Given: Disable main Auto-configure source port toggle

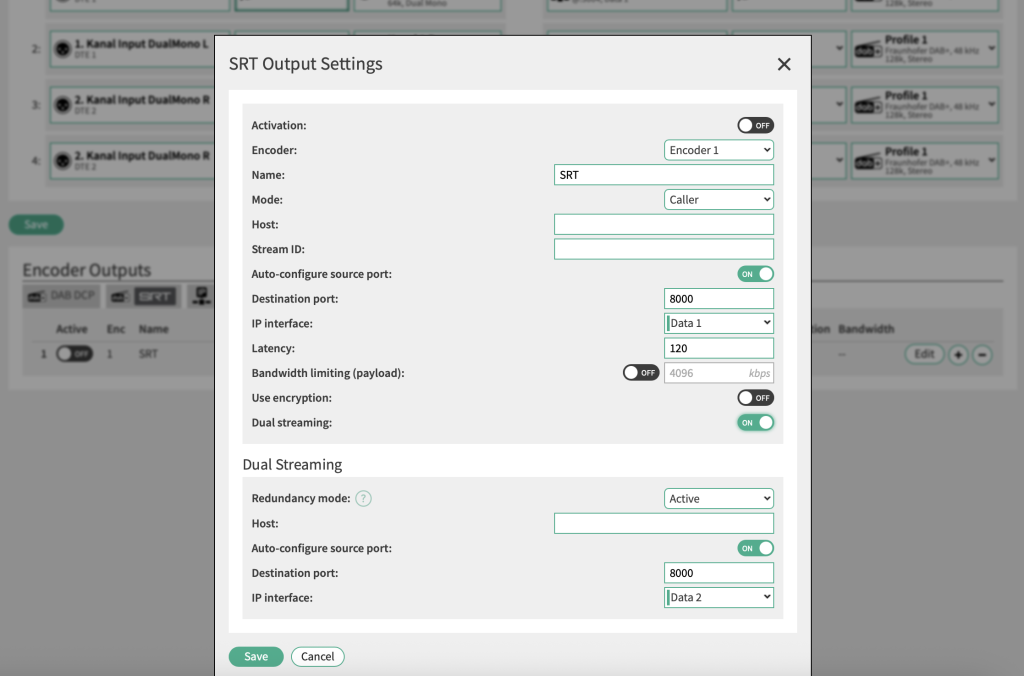Looking at the screenshot, I should click(x=756, y=274).
